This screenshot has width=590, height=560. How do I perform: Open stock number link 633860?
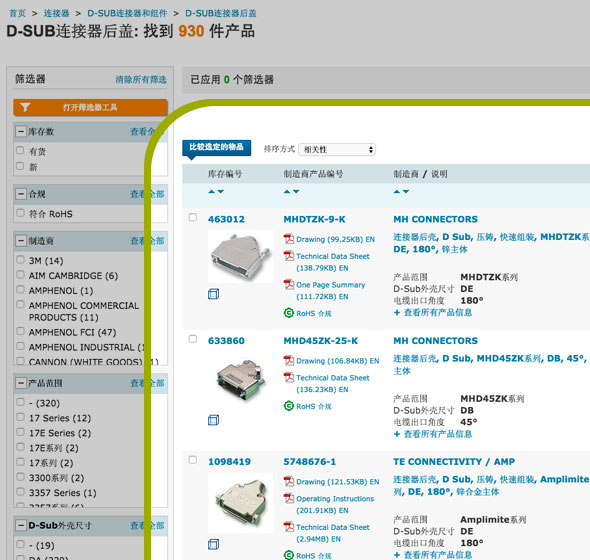(x=226, y=341)
